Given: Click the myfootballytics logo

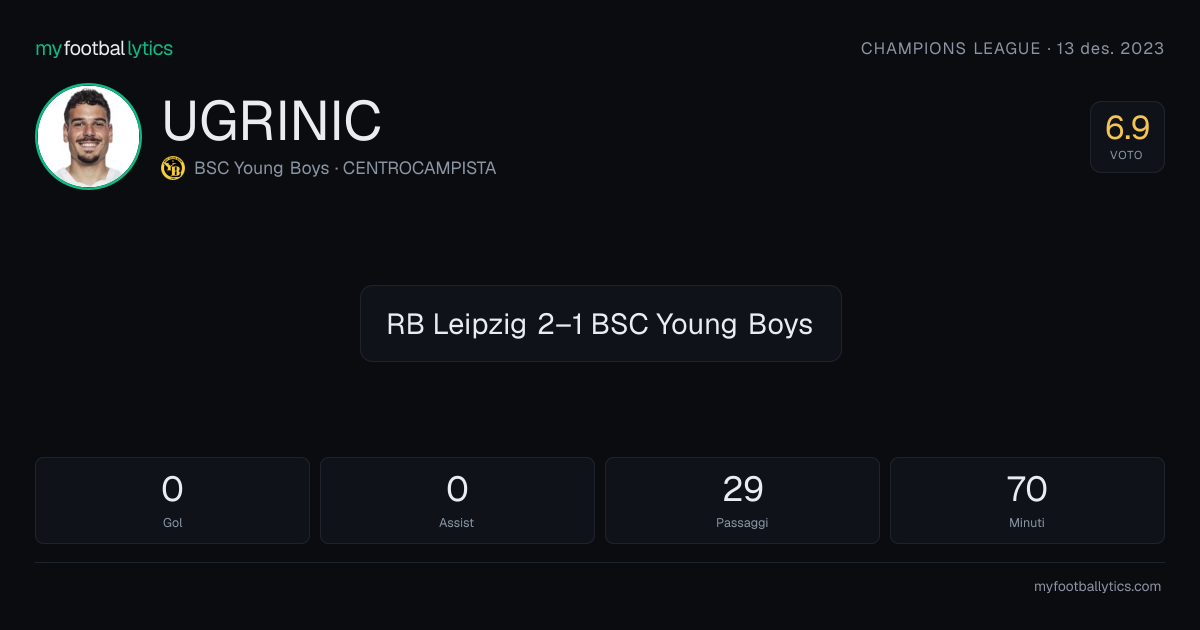Looking at the screenshot, I should [104, 48].
